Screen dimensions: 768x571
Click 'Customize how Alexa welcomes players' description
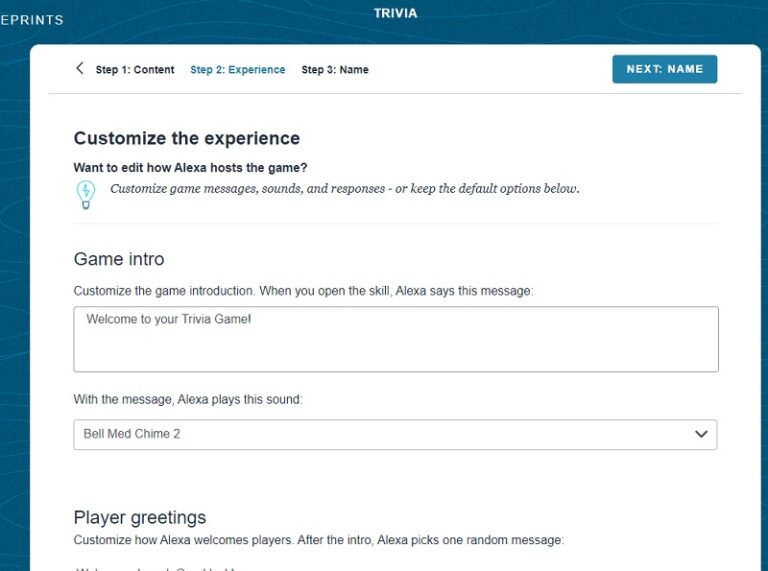319,540
